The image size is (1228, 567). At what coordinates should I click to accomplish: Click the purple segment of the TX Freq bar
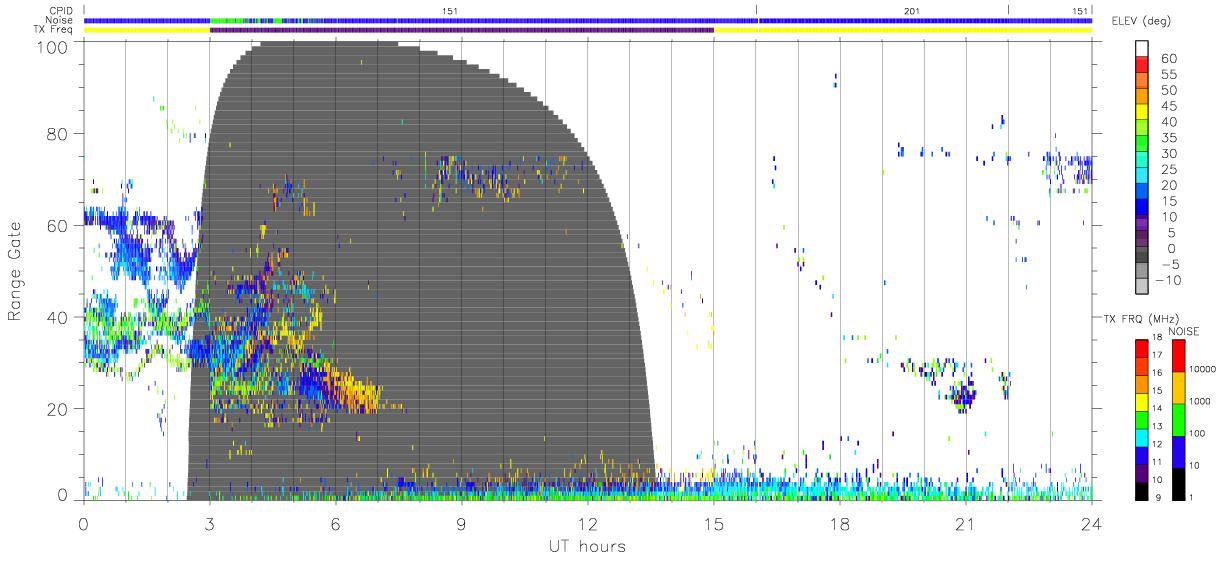(x=462, y=30)
